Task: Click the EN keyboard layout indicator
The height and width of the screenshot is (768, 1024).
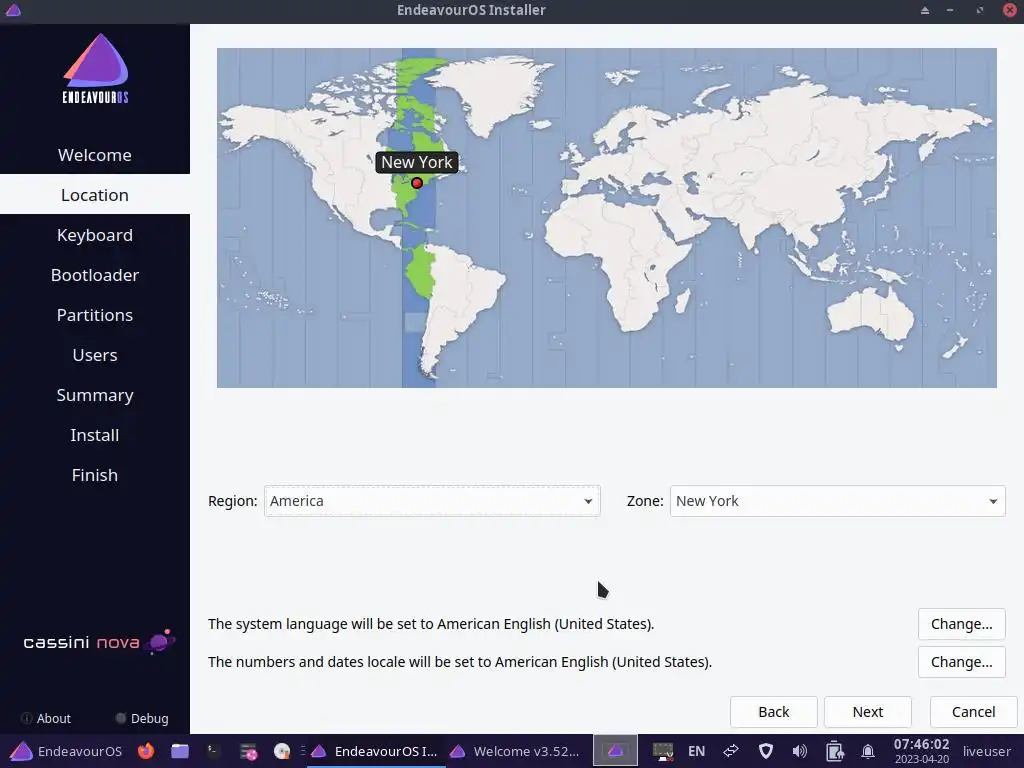Action: (x=697, y=751)
